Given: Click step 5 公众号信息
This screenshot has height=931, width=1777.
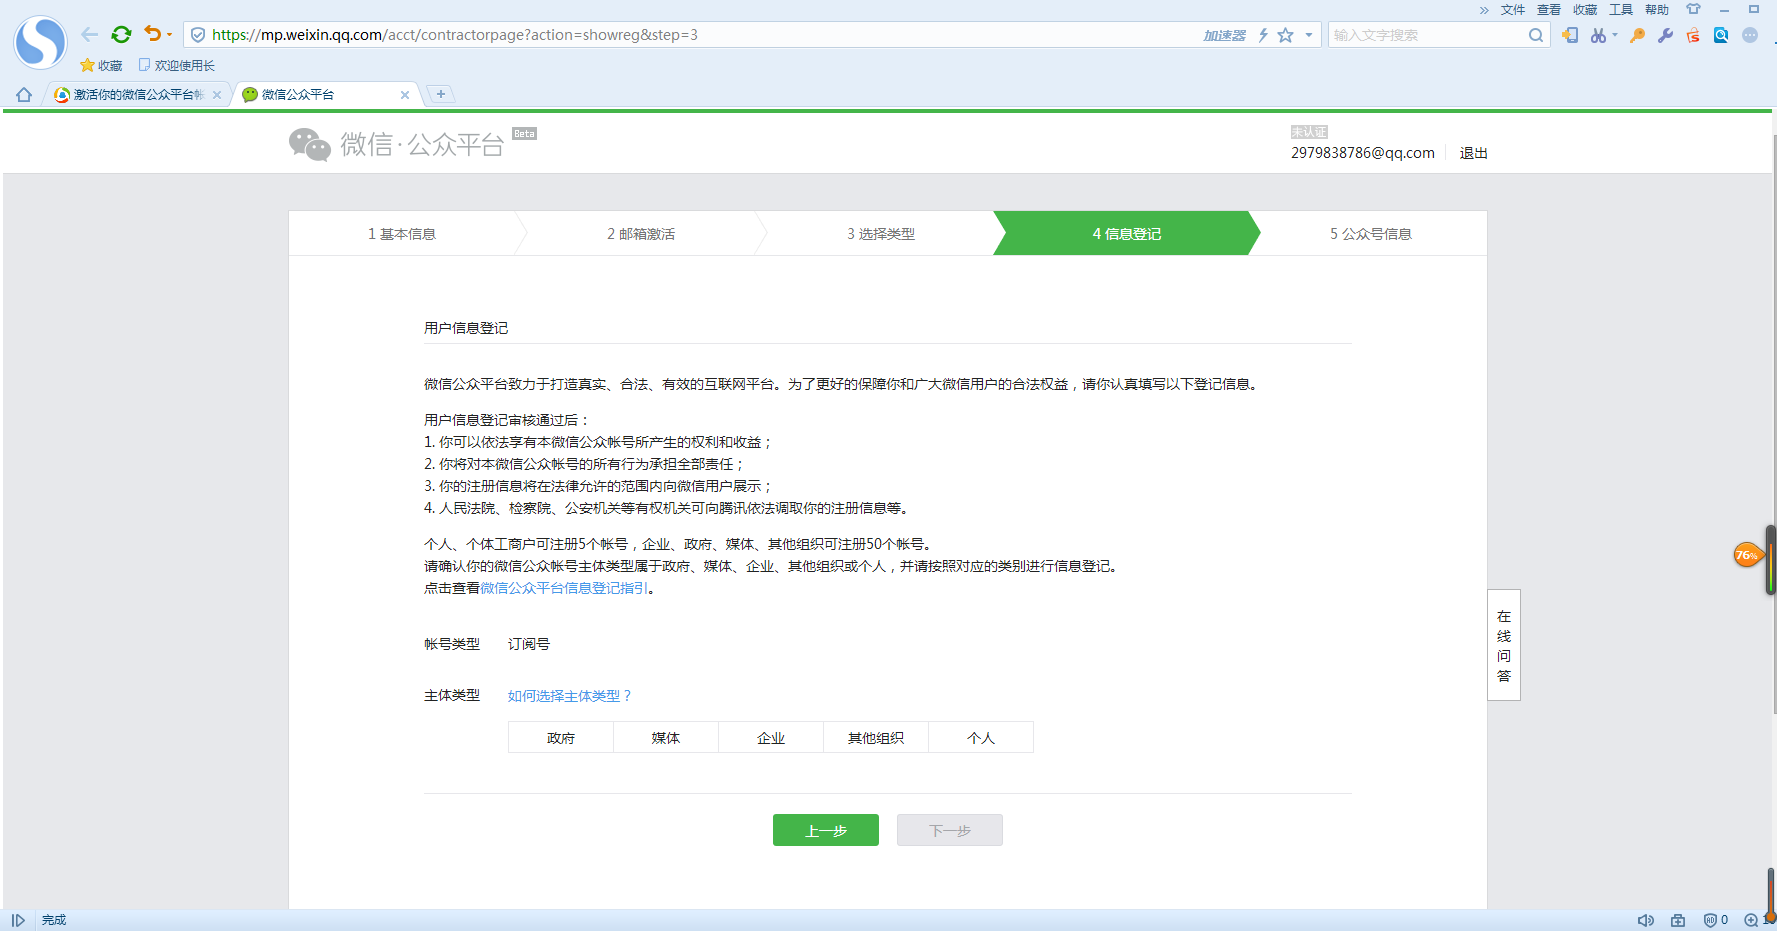Looking at the screenshot, I should pyautogui.click(x=1371, y=233).
